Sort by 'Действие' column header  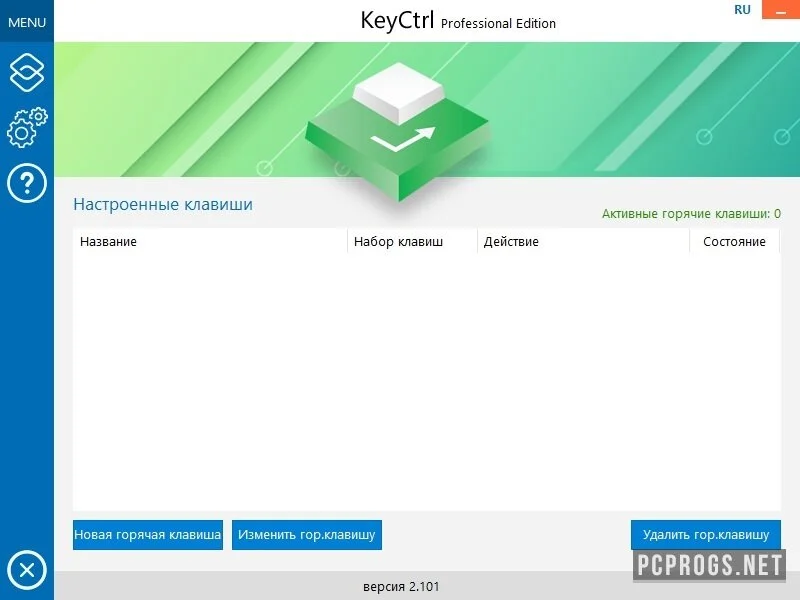(x=583, y=241)
